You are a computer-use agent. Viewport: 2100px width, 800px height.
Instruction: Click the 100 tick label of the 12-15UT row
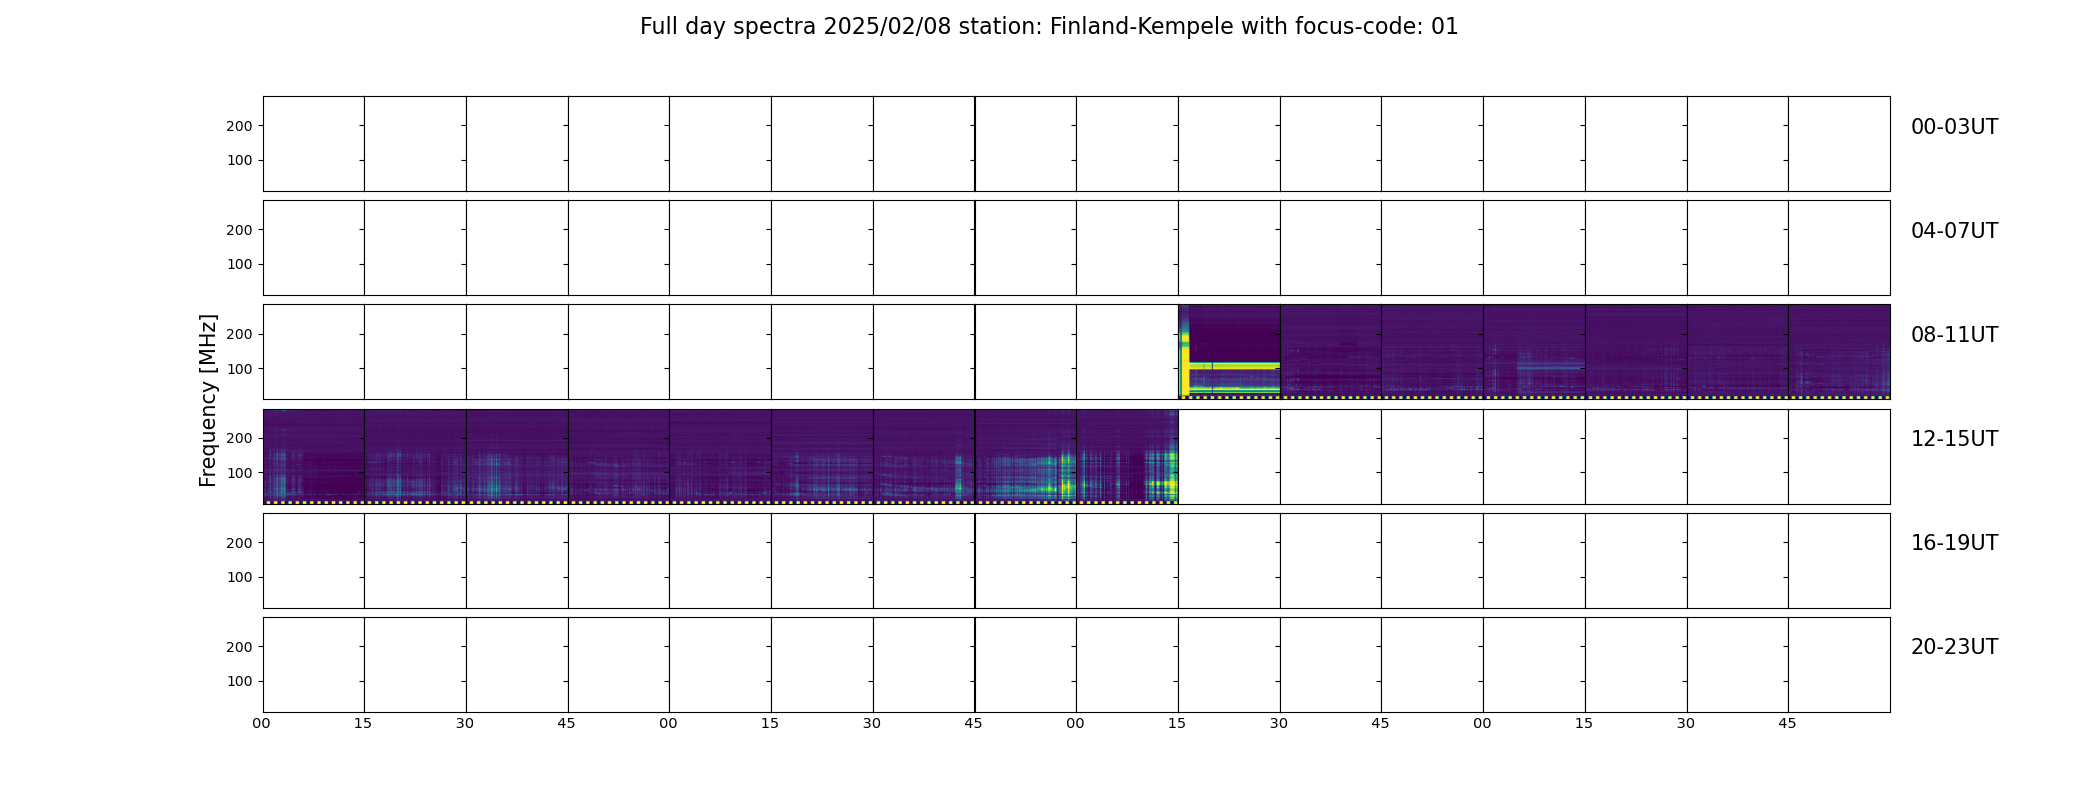click(x=239, y=473)
